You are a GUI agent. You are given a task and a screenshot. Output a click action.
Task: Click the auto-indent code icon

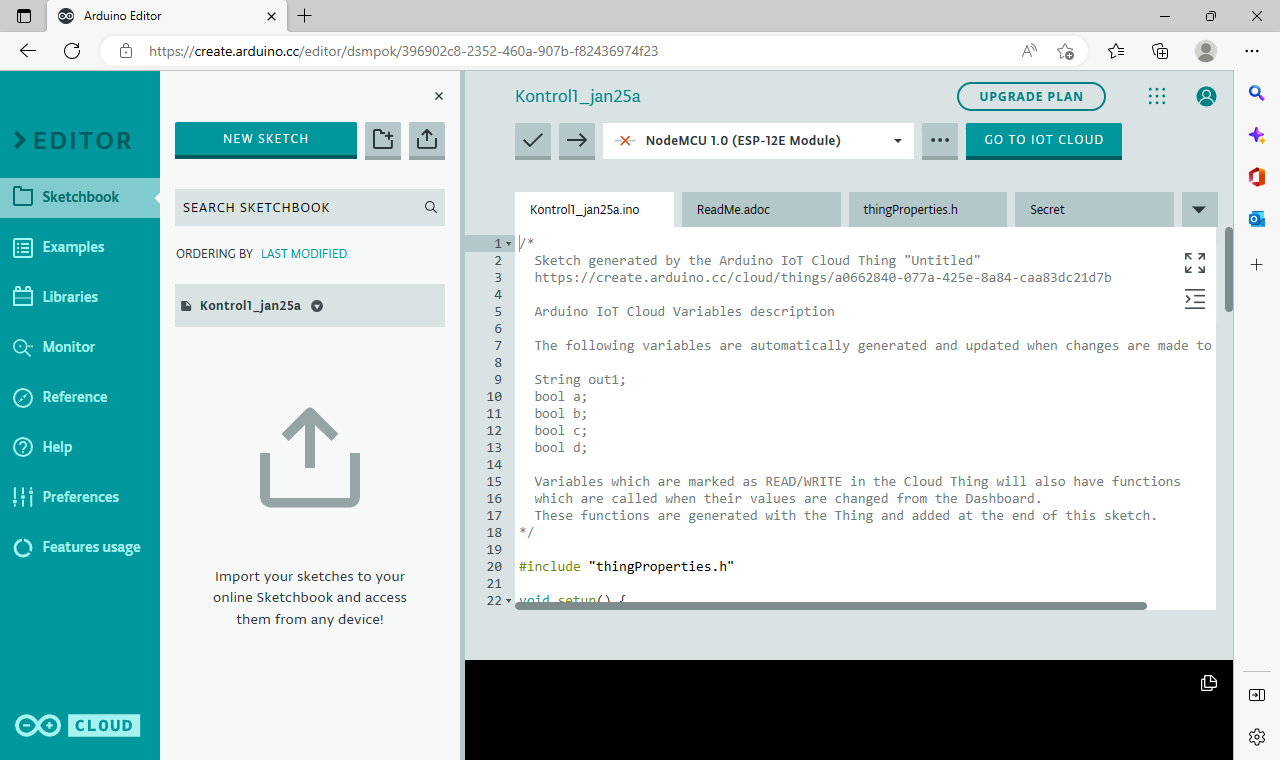point(1195,298)
